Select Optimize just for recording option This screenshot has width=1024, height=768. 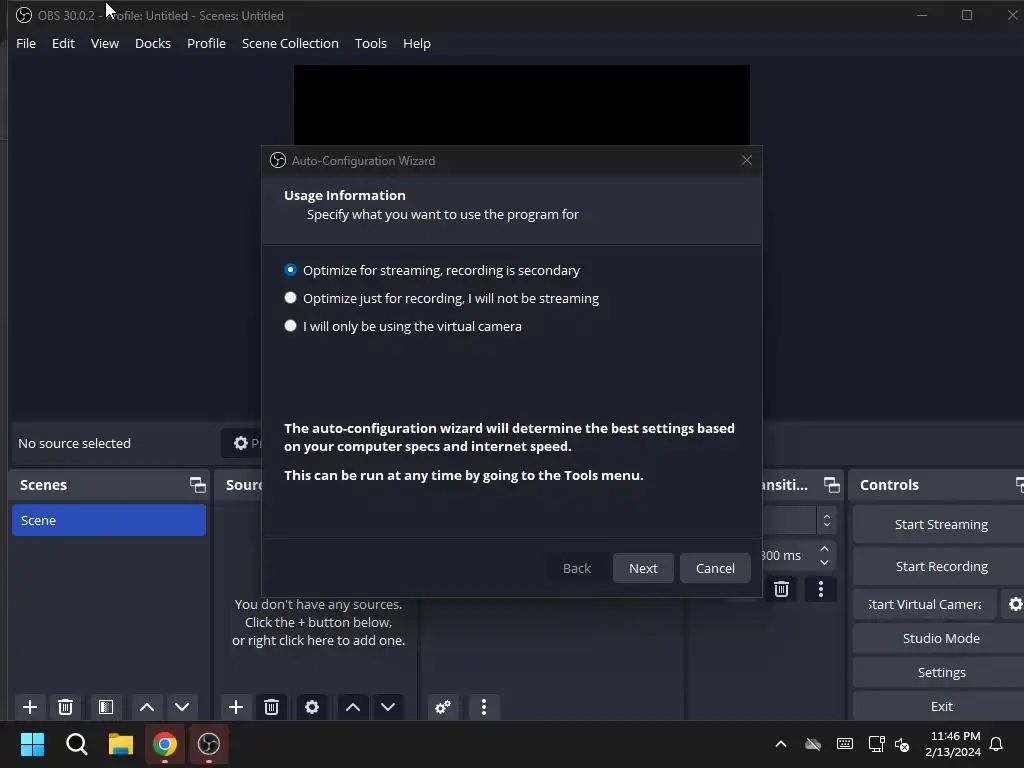tap(291, 298)
